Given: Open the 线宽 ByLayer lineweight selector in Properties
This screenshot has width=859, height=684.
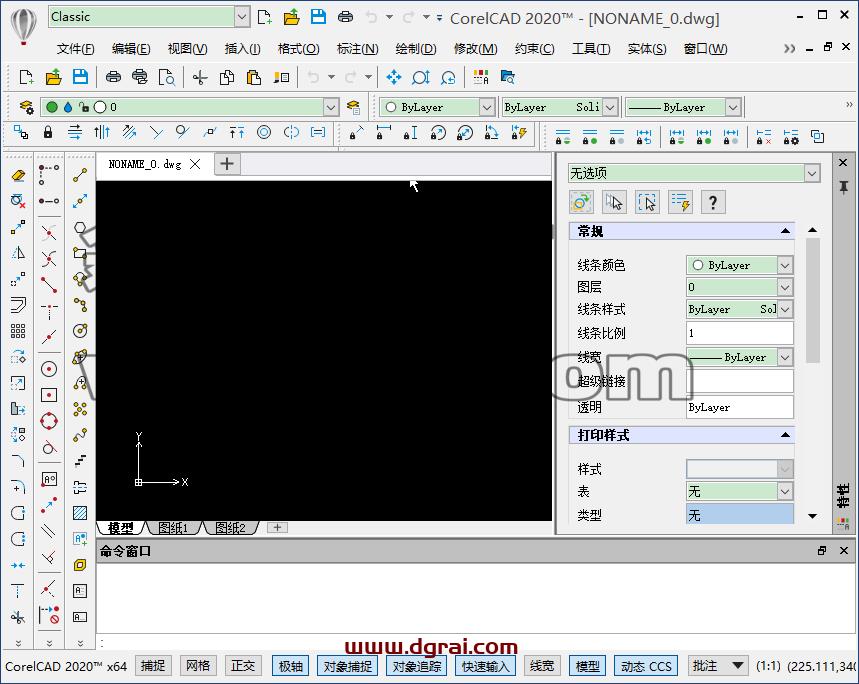Looking at the screenshot, I should [740, 357].
